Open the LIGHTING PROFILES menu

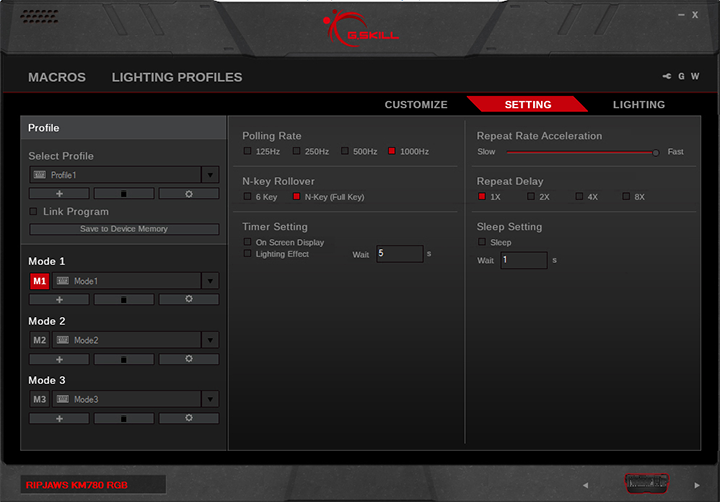pos(177,77)
